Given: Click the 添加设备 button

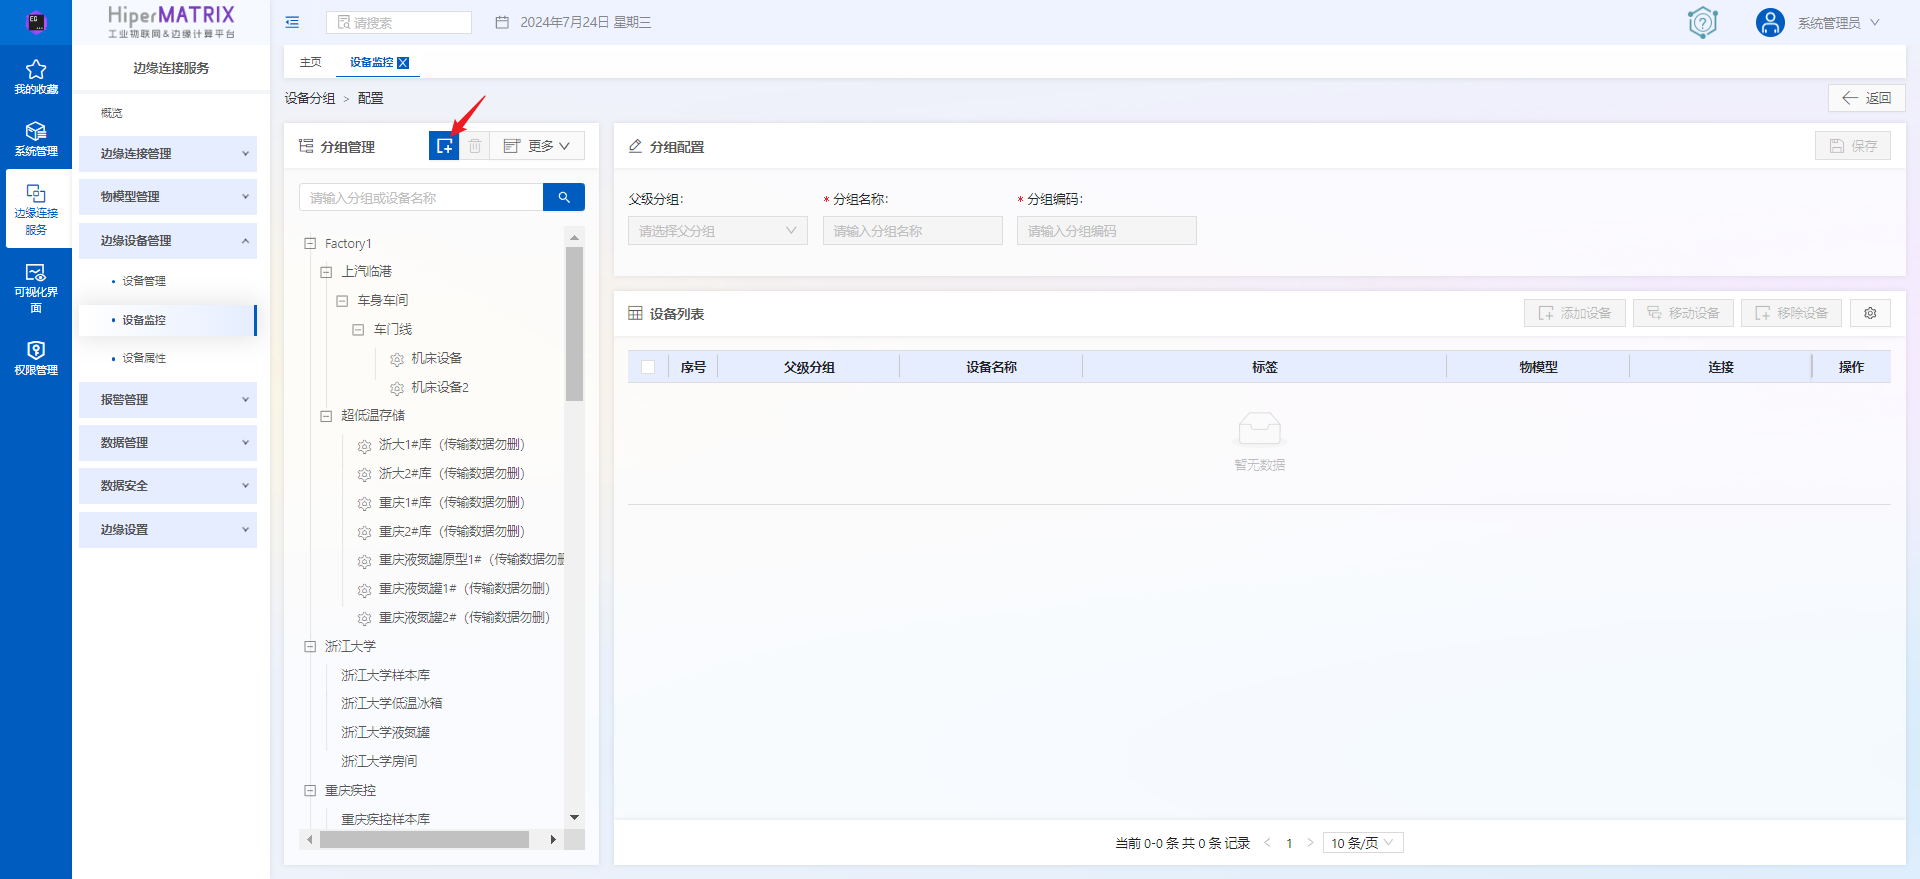Looking at the screenshot, I should (1575, 313).
